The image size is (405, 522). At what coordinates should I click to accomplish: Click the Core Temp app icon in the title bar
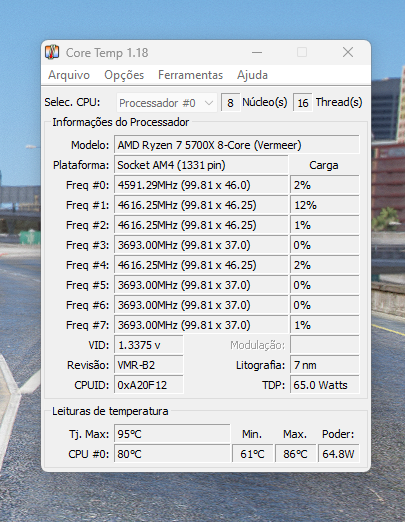coord(52,52)
